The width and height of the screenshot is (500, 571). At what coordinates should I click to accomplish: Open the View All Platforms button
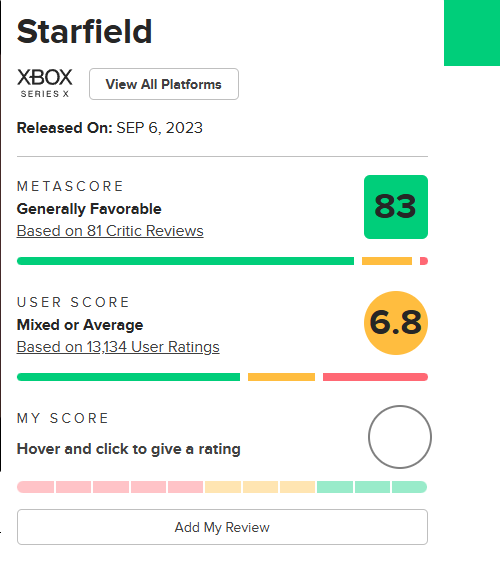pyautogui.click(x=164, y=84)
